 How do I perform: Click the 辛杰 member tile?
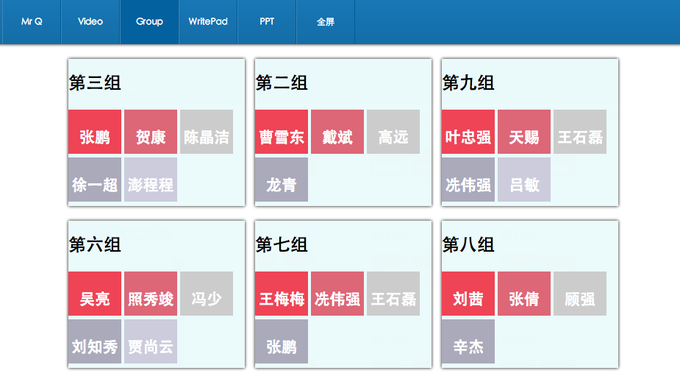point(468,341)
